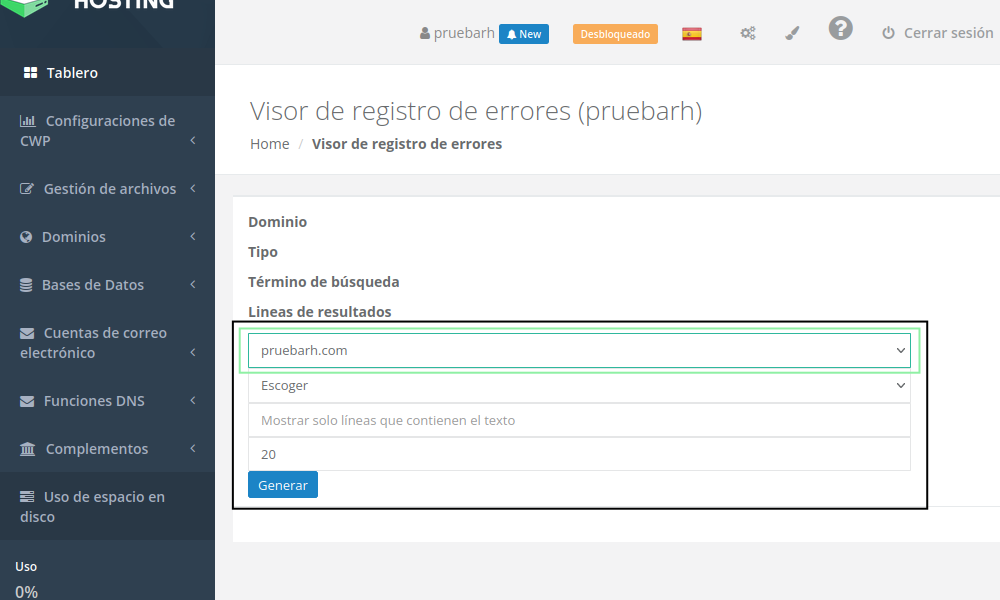Open the settings gears icon
The height and width of the screenshot is (600, 1000).
tap(747, 34)
